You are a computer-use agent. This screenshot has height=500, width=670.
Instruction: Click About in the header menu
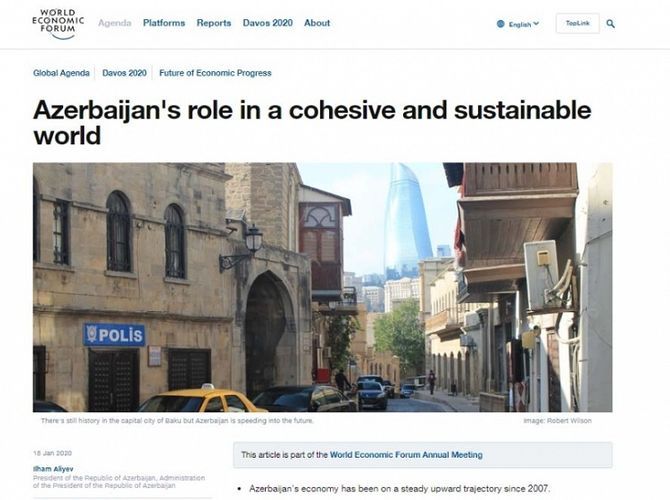[317, 23]
